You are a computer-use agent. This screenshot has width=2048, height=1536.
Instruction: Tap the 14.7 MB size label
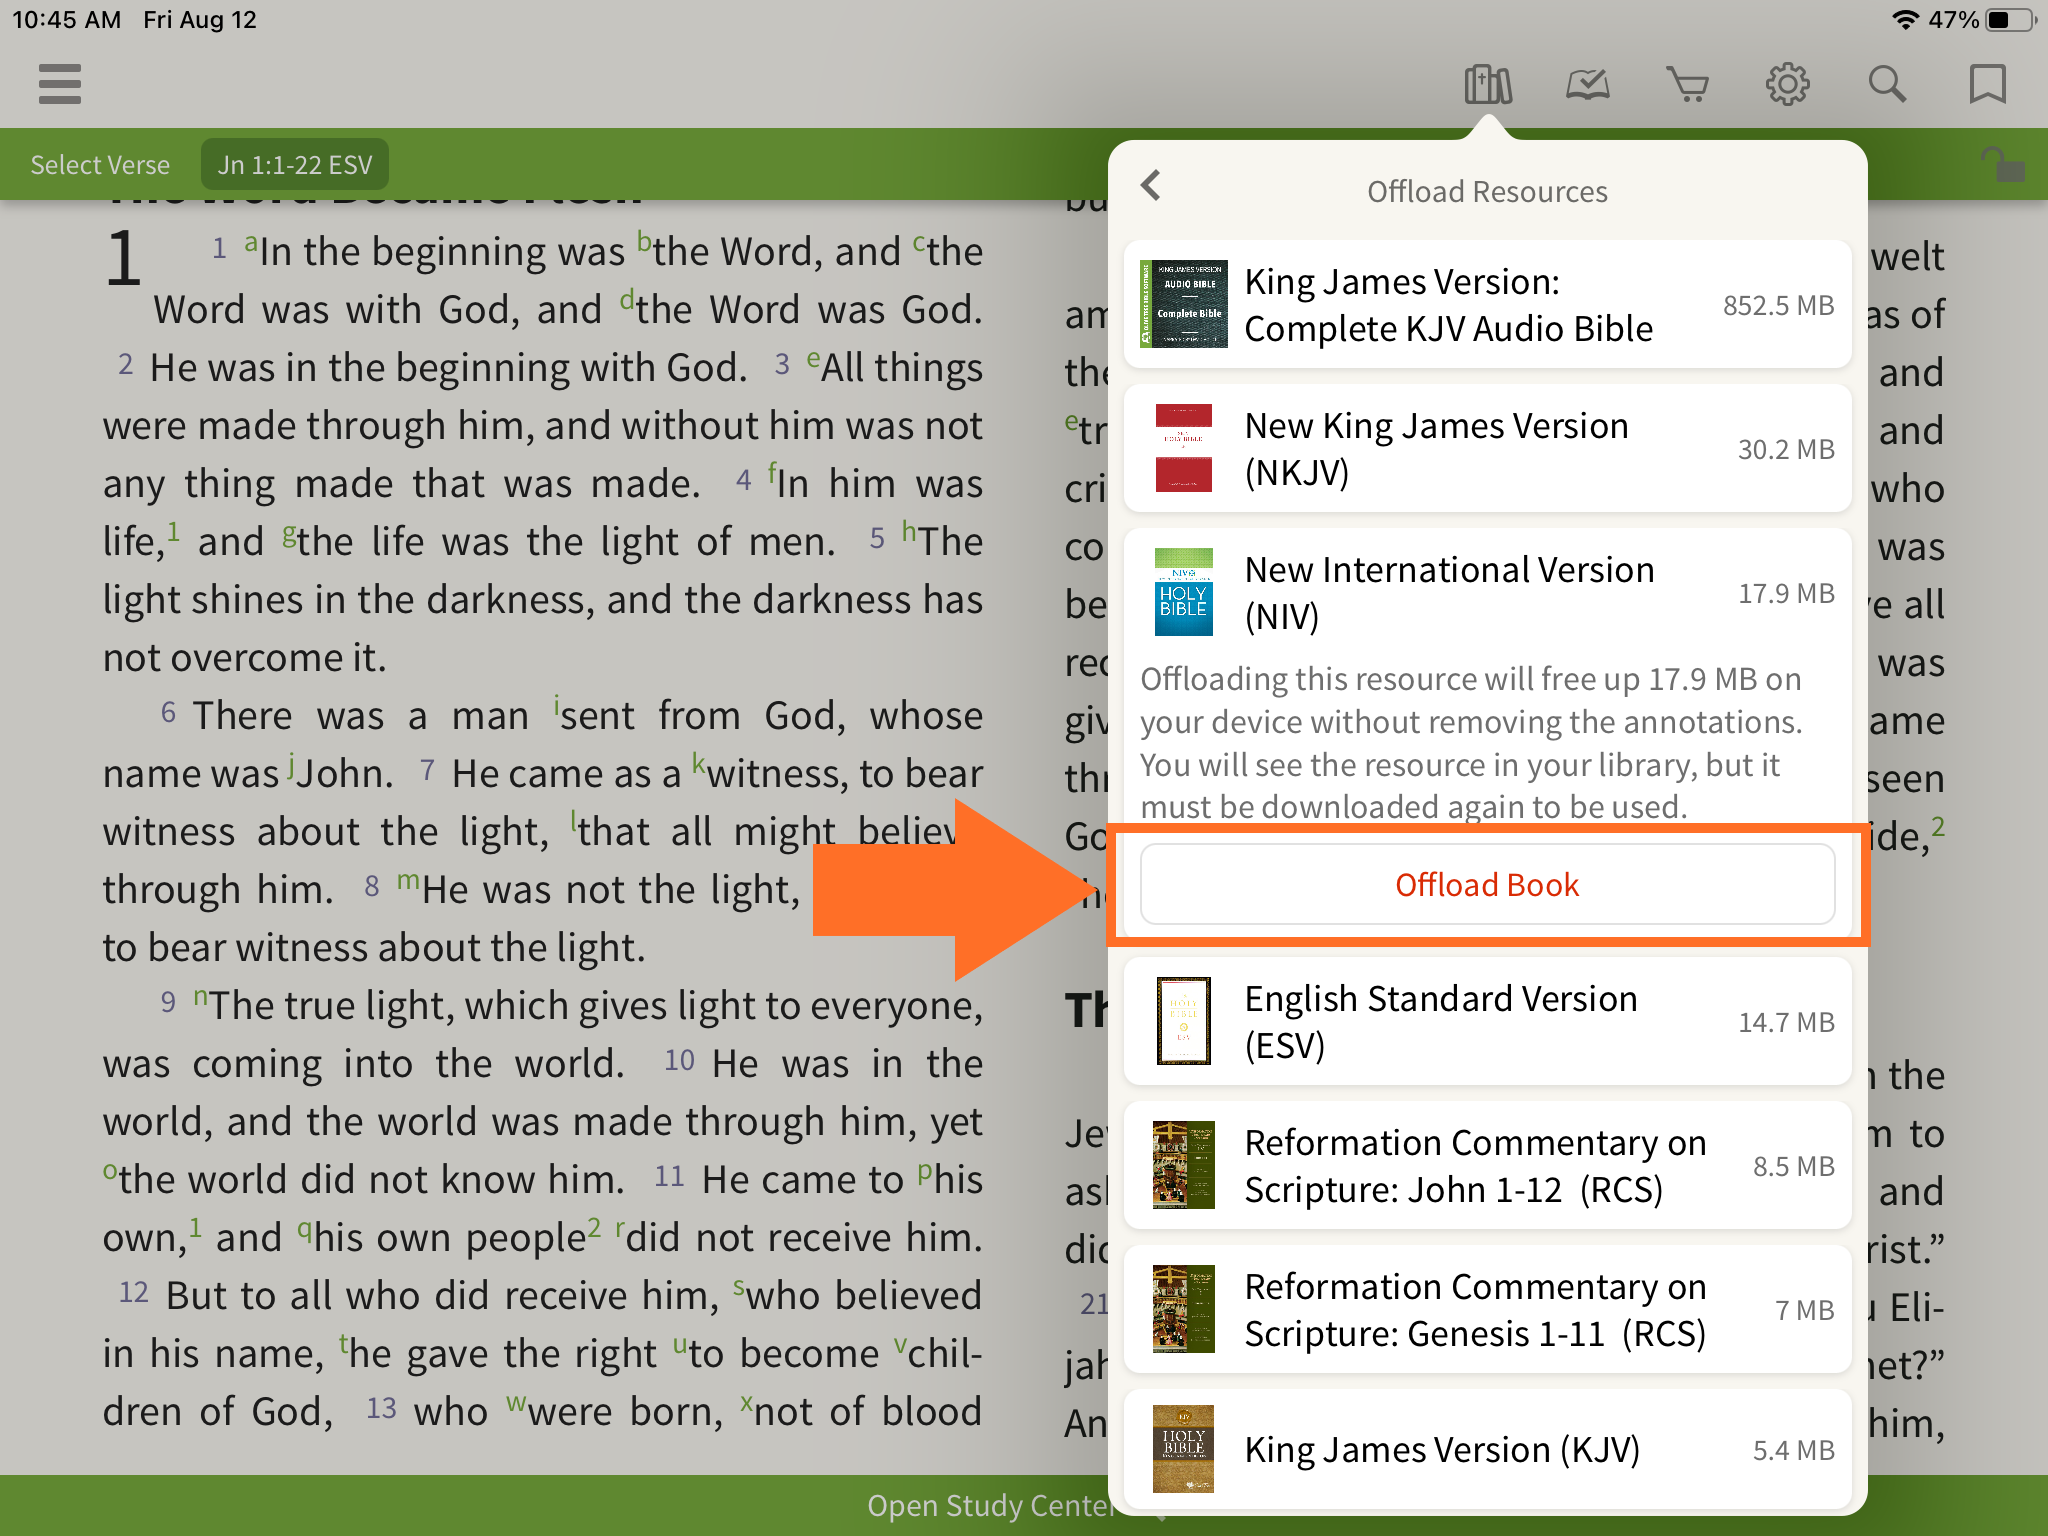click(1786, 1023)
